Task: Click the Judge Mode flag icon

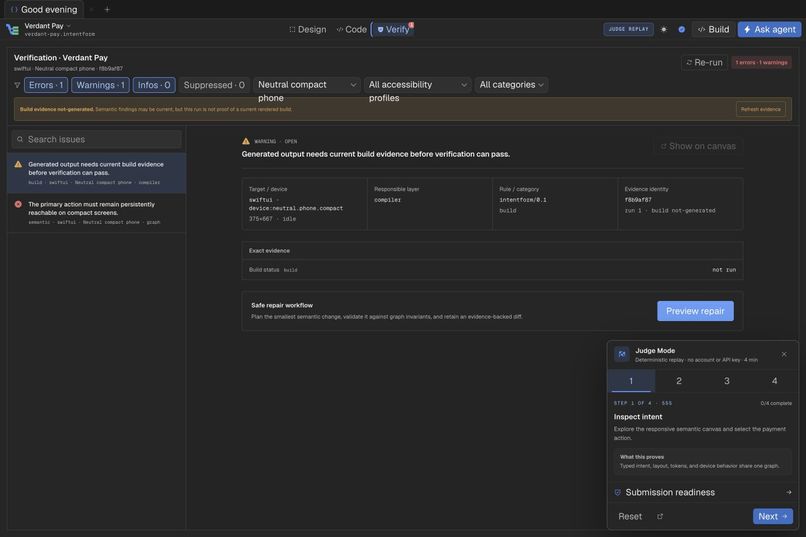Action: (x=621, y=354)
